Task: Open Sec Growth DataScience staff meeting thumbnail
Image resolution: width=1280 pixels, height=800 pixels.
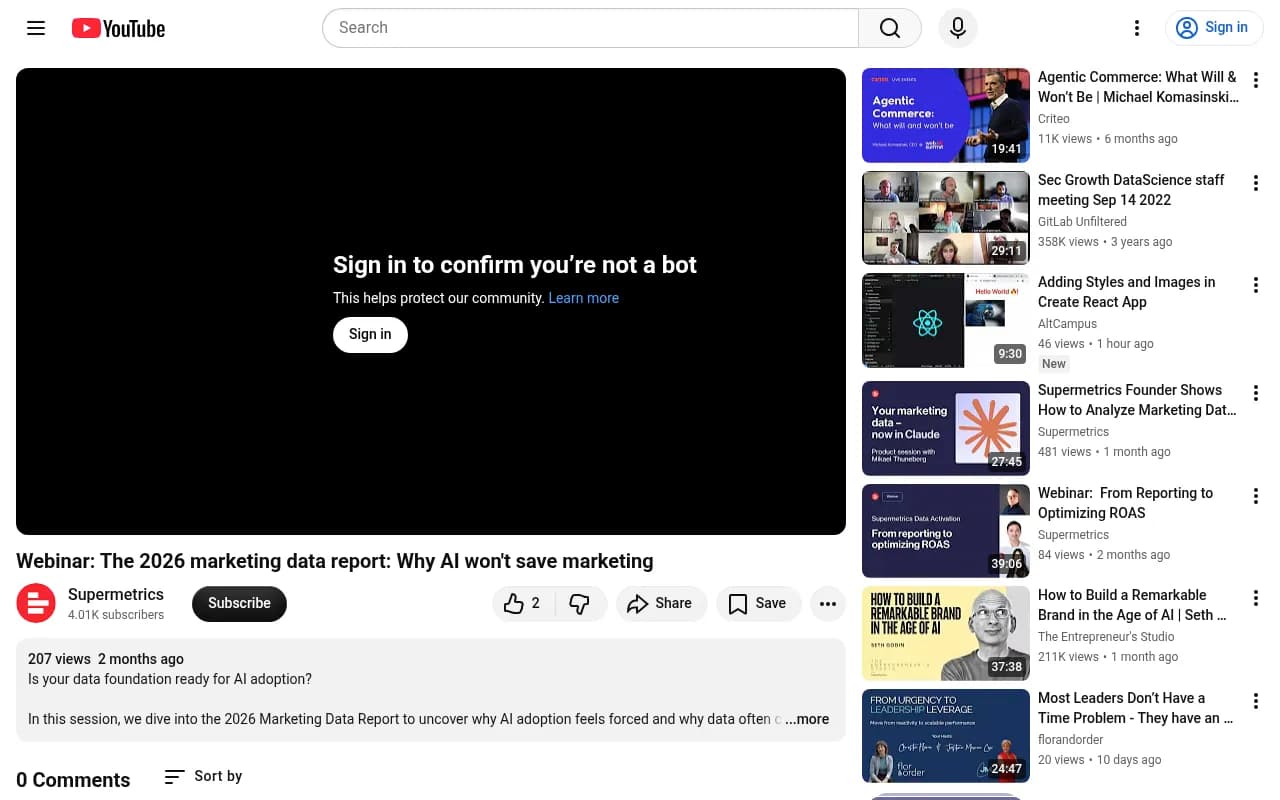Action: pyautogui.click(x=946, y=218)
